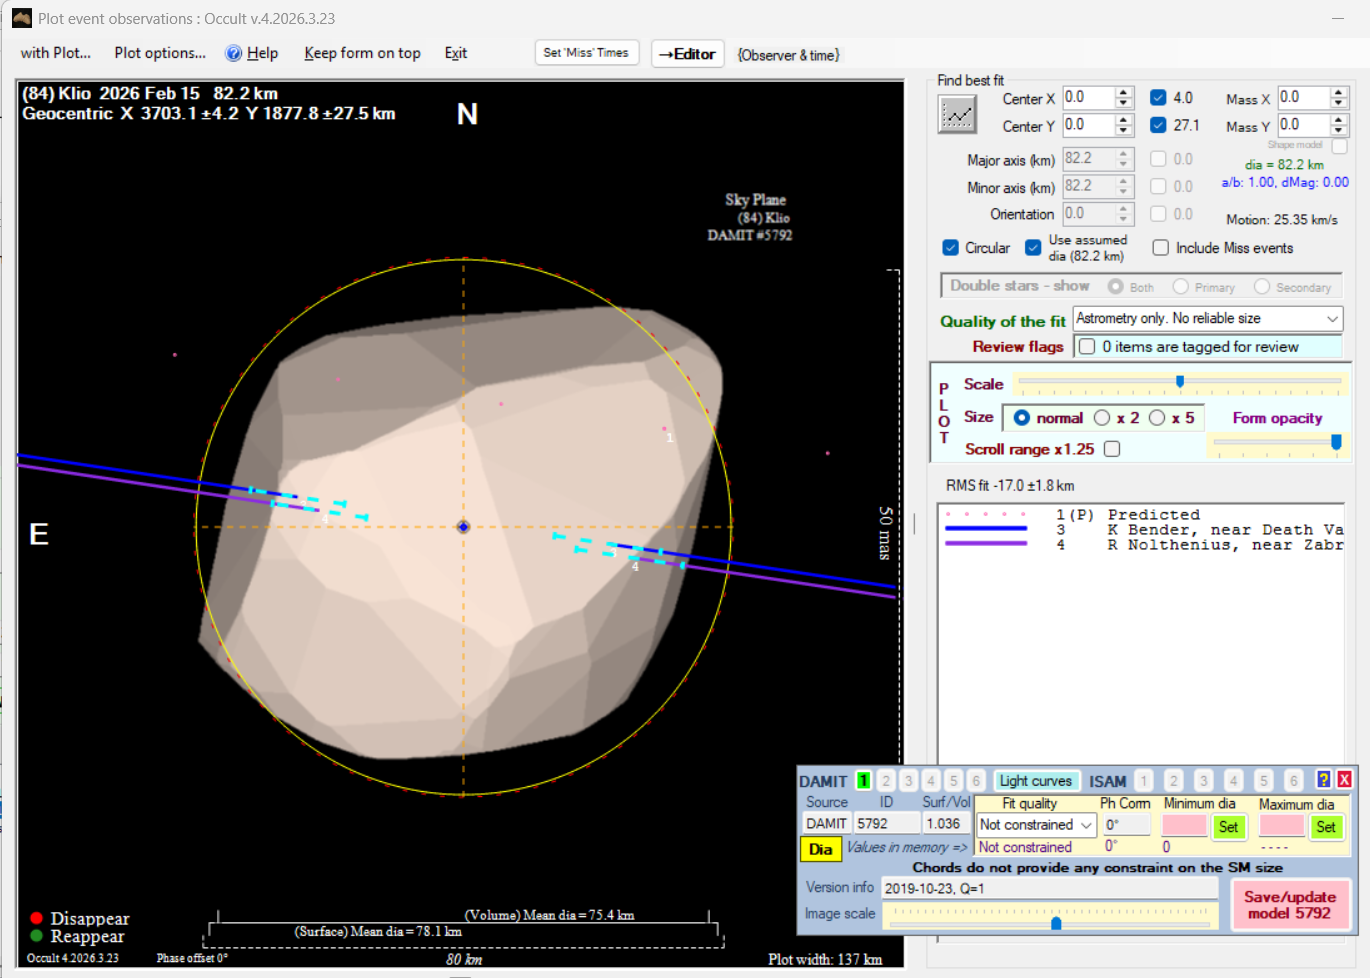
Task: Click the yellow Dia button
Action: coord(820,849)
